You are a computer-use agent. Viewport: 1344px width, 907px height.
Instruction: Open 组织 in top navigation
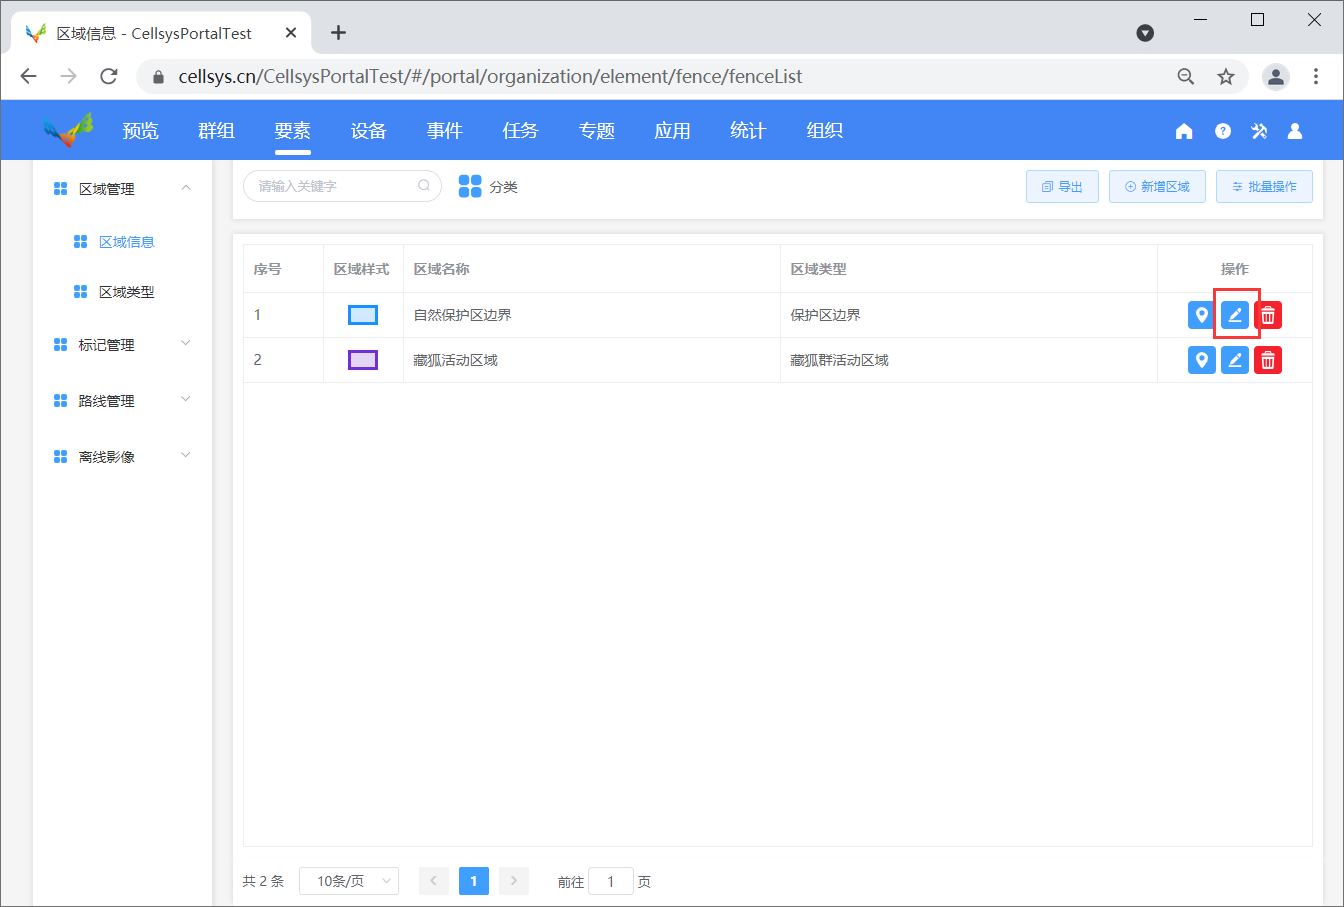[x=825, y=131]
